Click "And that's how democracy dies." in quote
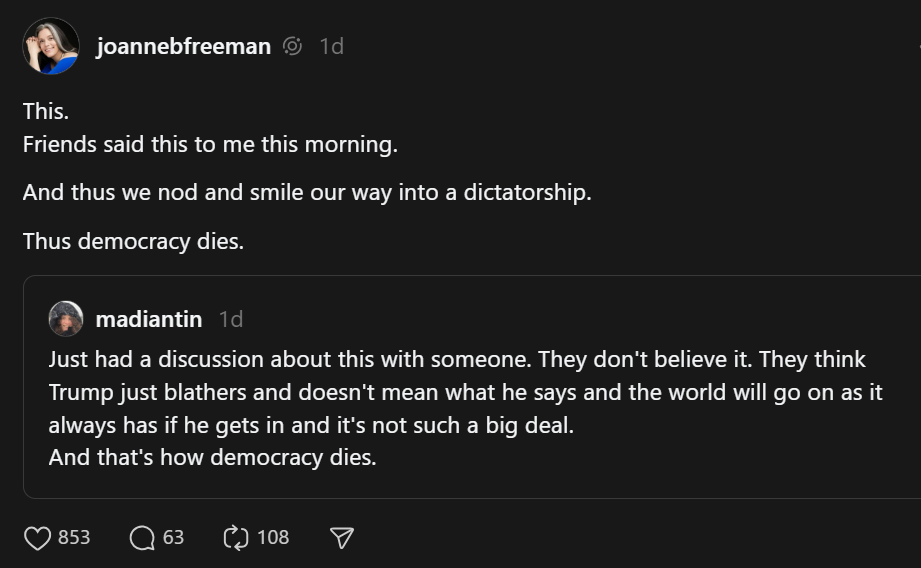 (212, 459)
